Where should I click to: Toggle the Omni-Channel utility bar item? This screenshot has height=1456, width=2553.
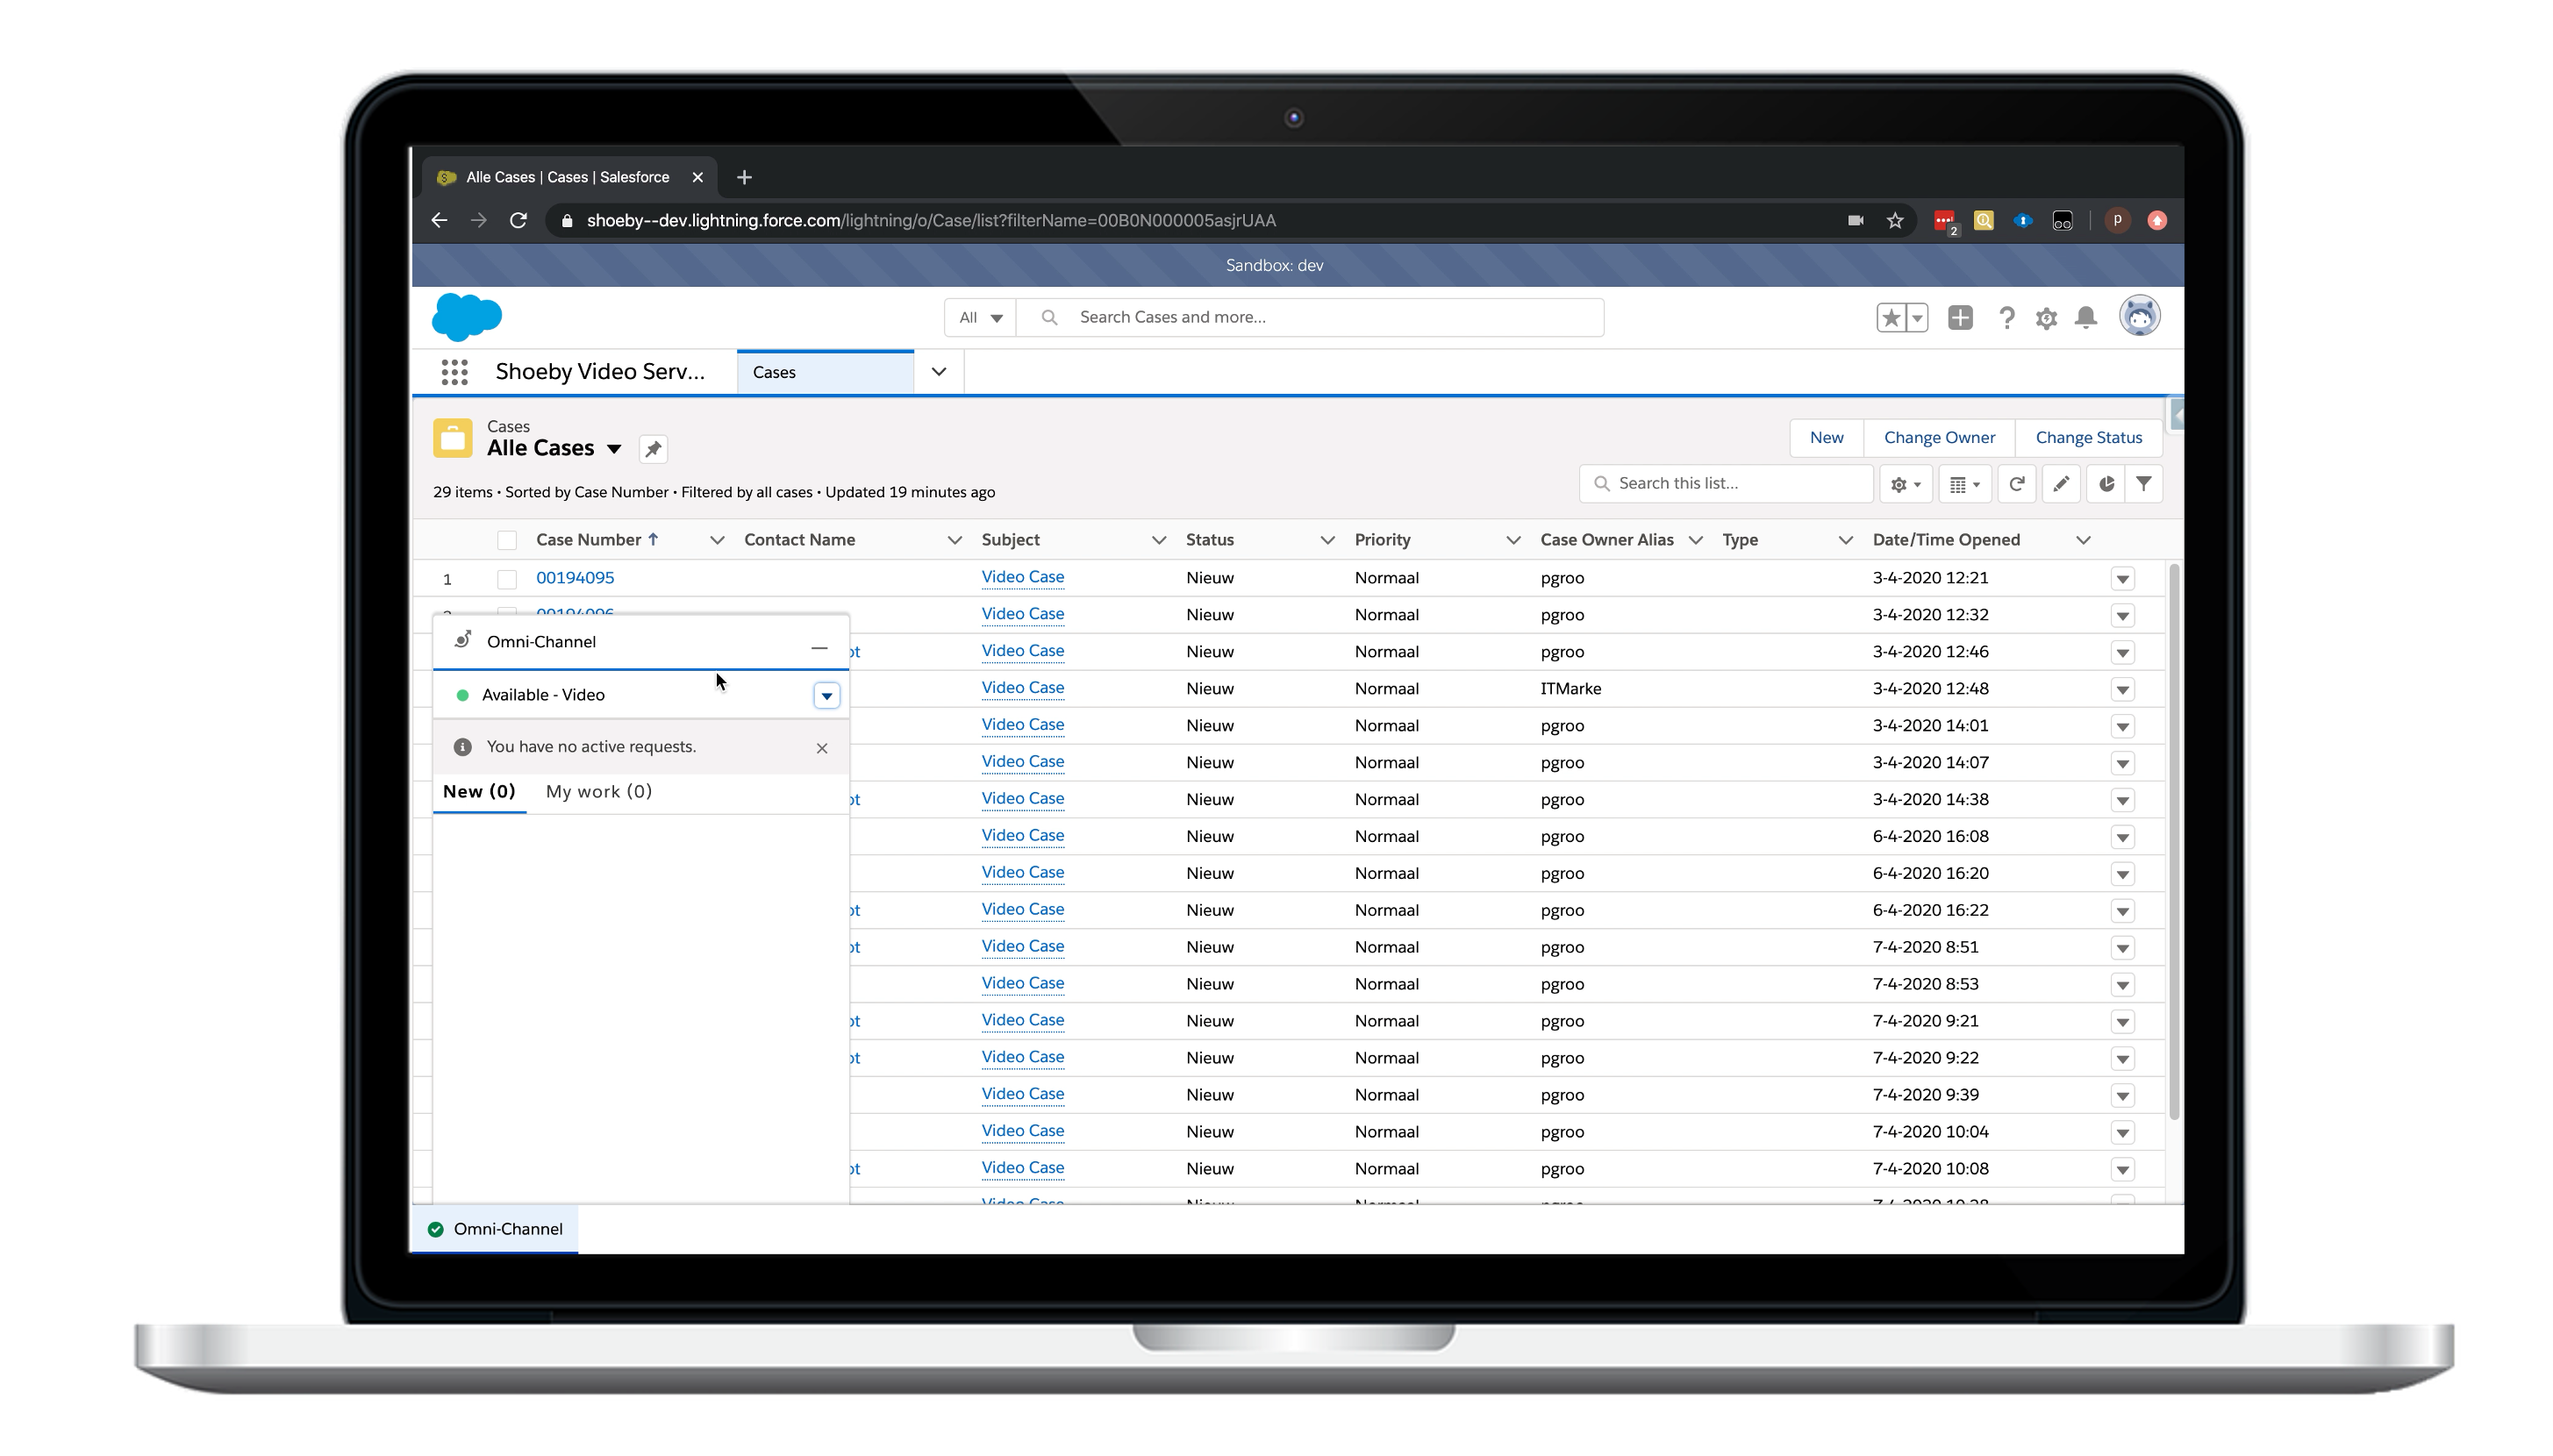click(495, 1229)
